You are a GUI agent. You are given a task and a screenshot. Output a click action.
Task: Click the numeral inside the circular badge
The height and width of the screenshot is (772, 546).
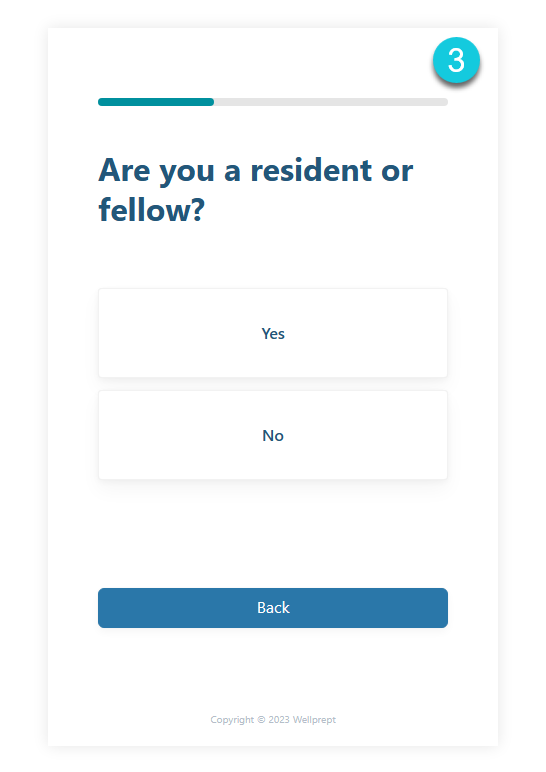click(456, 61)
